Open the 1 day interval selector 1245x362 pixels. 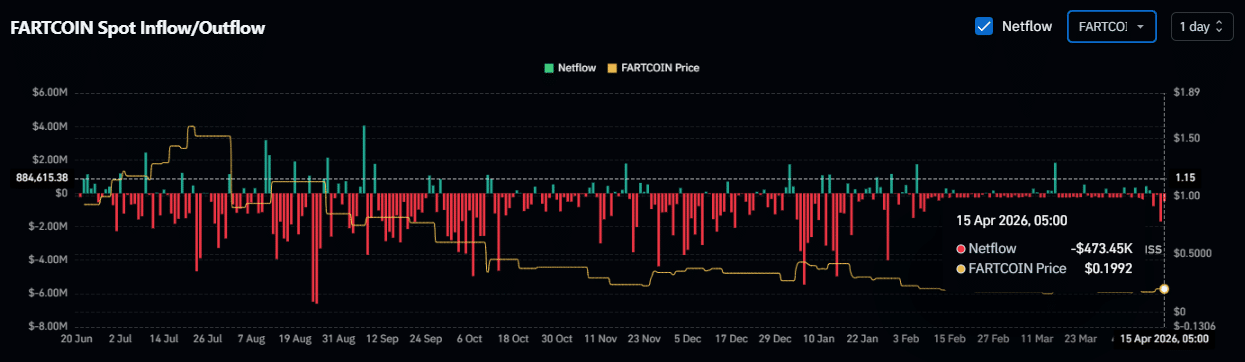click(x=1201, y=26)
